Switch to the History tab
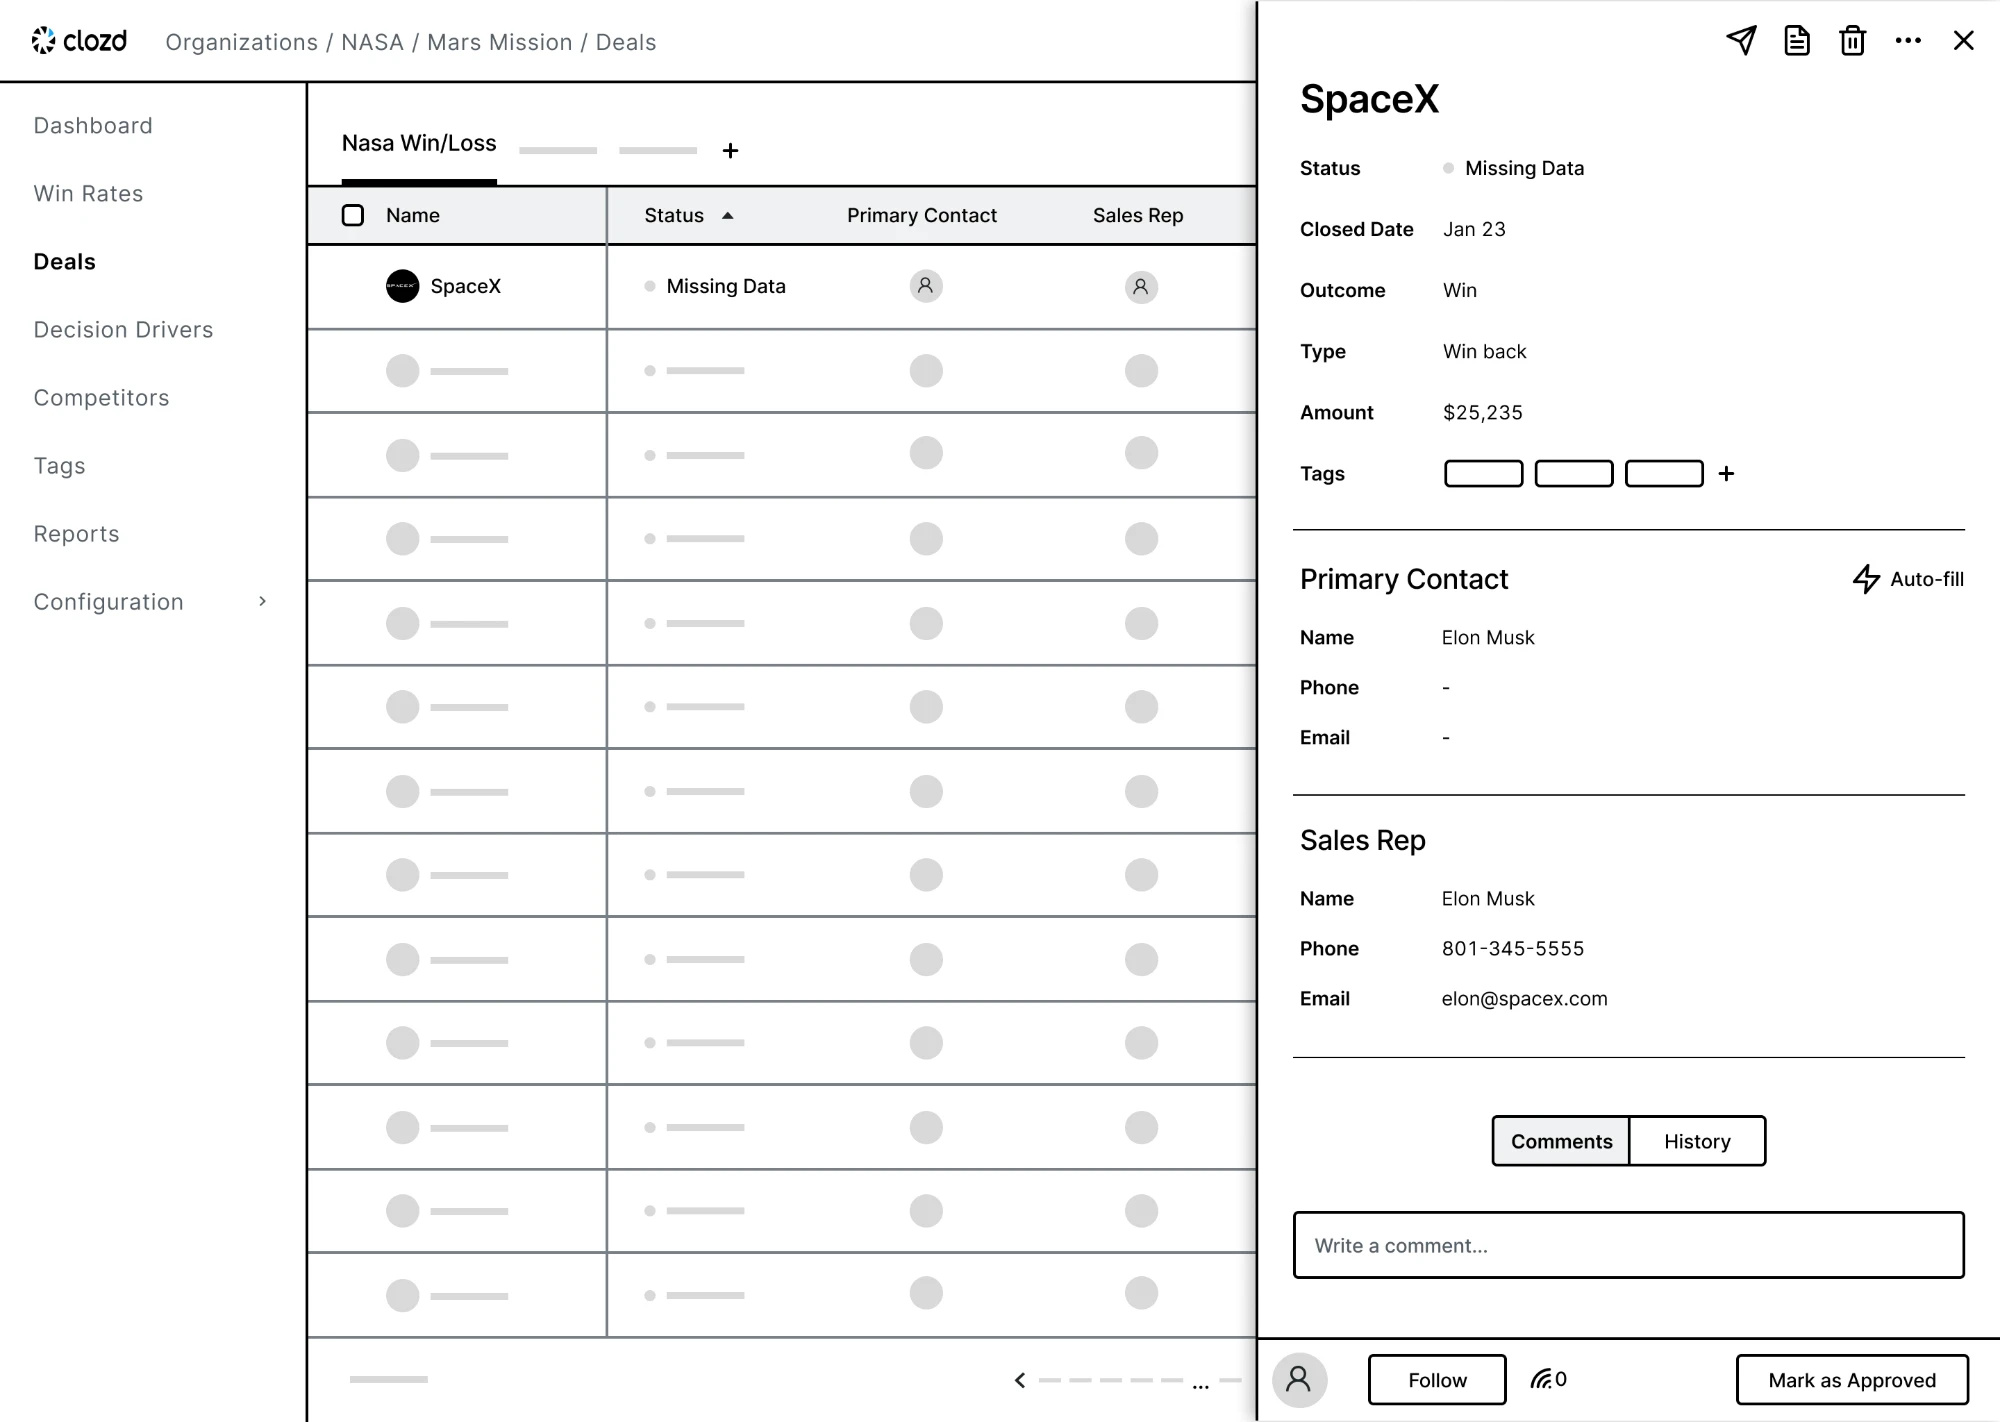 (1697, 1141)
